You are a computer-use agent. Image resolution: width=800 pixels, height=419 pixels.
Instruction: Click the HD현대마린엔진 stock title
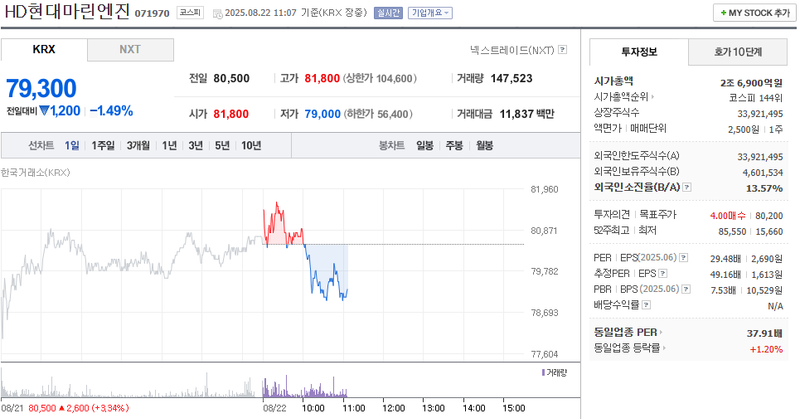tap(67, 12)
